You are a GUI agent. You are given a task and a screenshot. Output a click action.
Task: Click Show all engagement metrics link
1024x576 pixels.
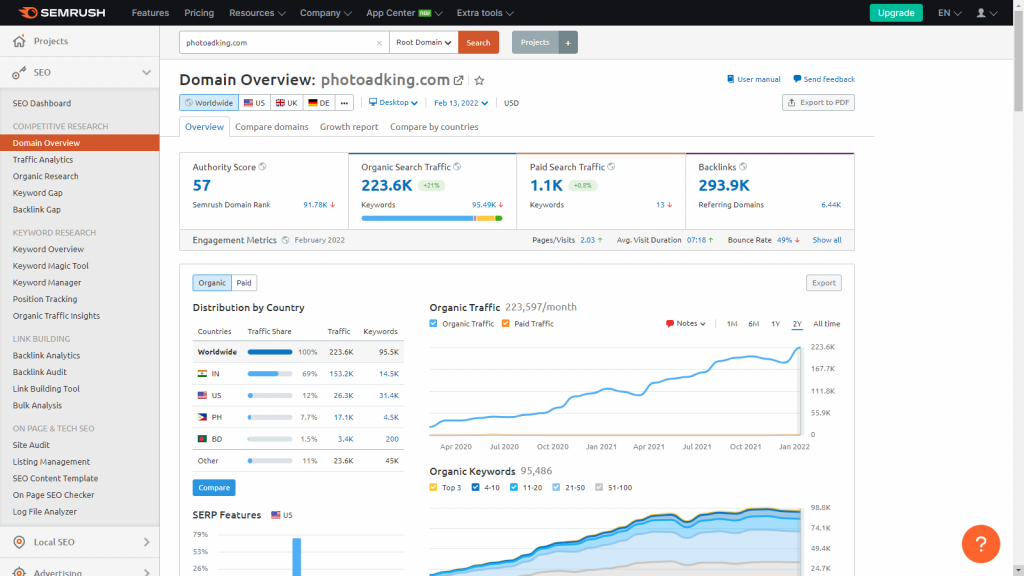(827, 240)
